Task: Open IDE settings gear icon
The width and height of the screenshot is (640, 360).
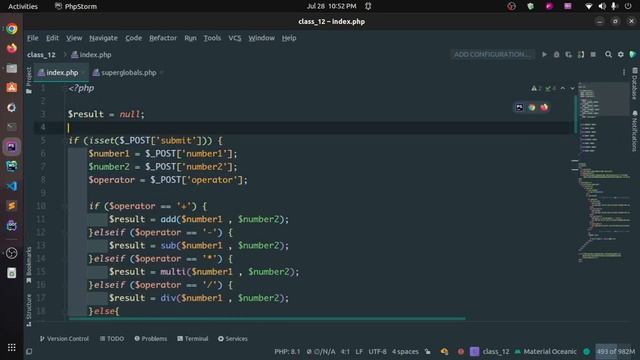Action: (621, 54)
